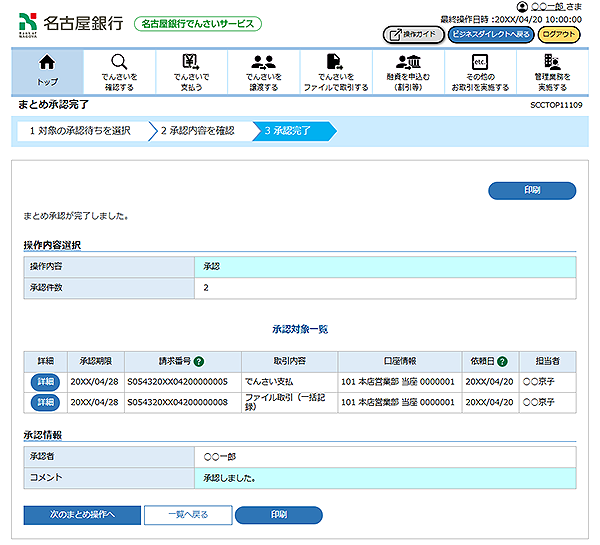Click the help icon beside 請求番号
The height and width of the screenshot is (545, 600).
[199, 361]
